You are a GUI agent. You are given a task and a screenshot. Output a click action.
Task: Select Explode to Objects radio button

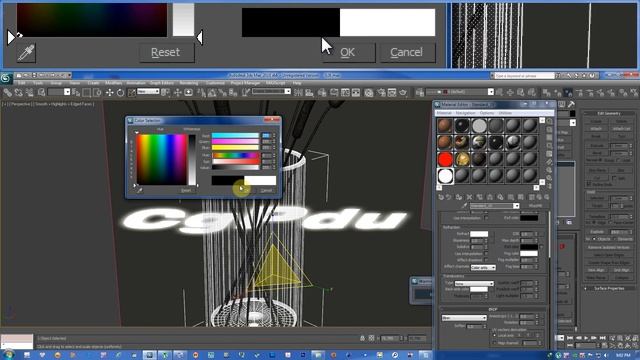pyautogui.click(x=595, y=239)
